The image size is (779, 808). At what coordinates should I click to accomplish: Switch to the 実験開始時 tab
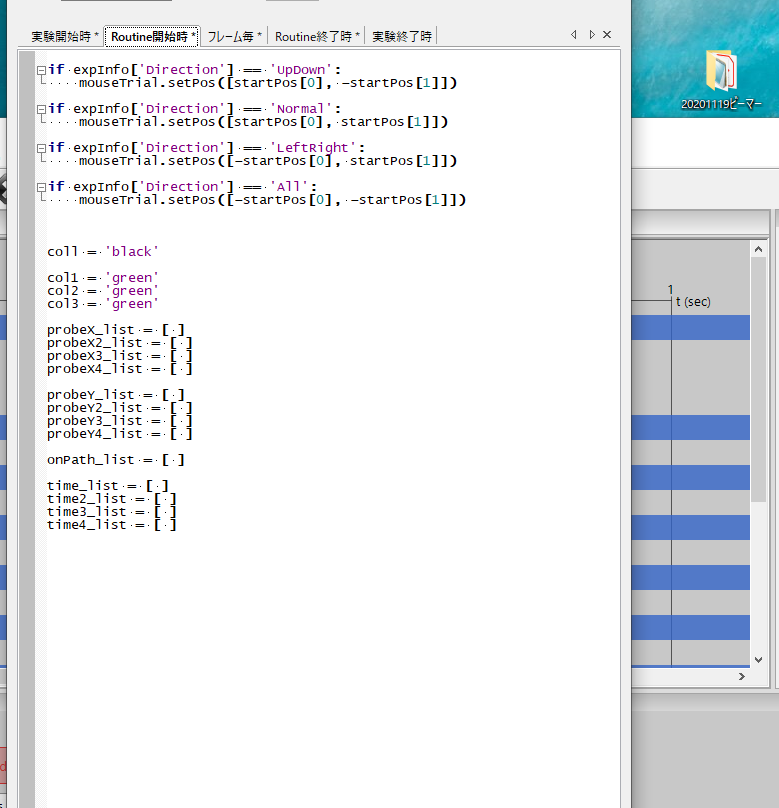point(65,37)
